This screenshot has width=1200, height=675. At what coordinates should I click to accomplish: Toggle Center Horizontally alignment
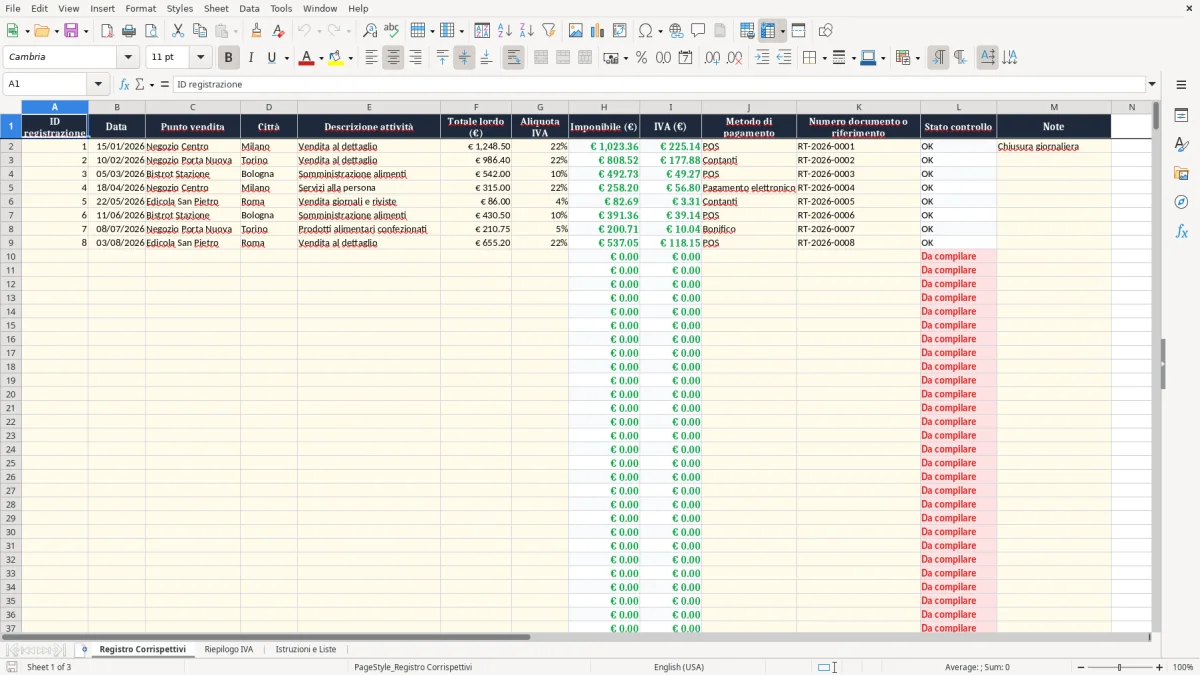(x=393, y=58)
